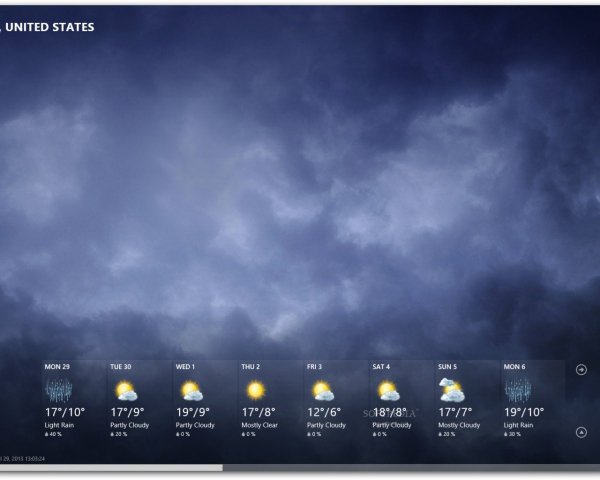Click the partly cloudy icon for WED 1
600x480 pixels.
point(190,390)
